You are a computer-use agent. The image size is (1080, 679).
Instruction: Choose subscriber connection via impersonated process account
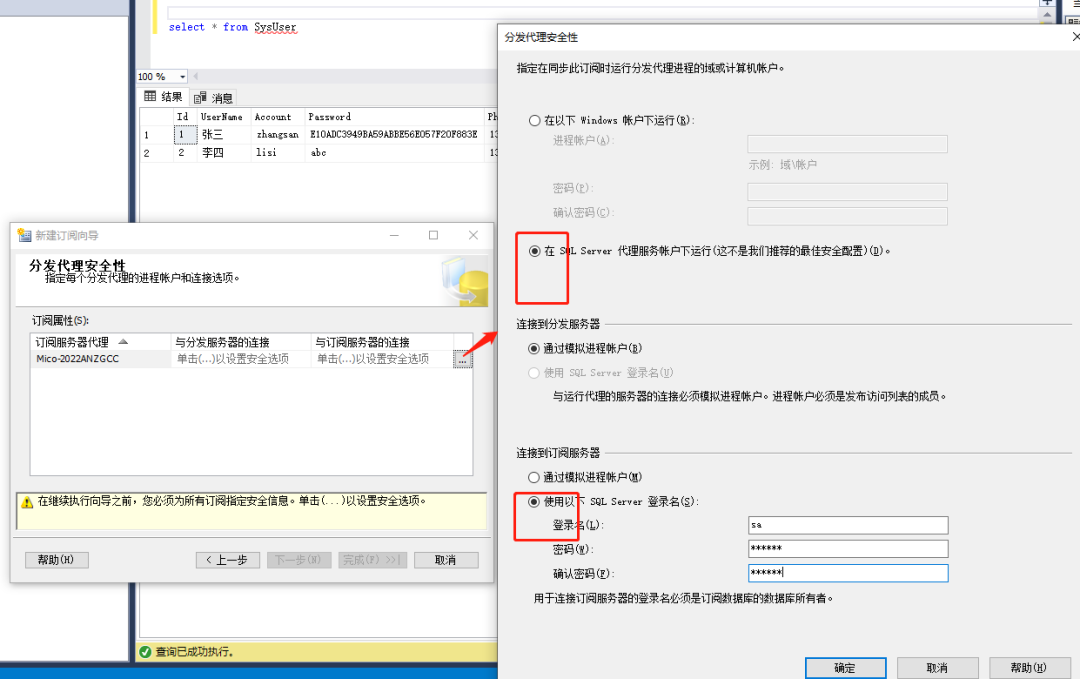click(x=534, y=477)
